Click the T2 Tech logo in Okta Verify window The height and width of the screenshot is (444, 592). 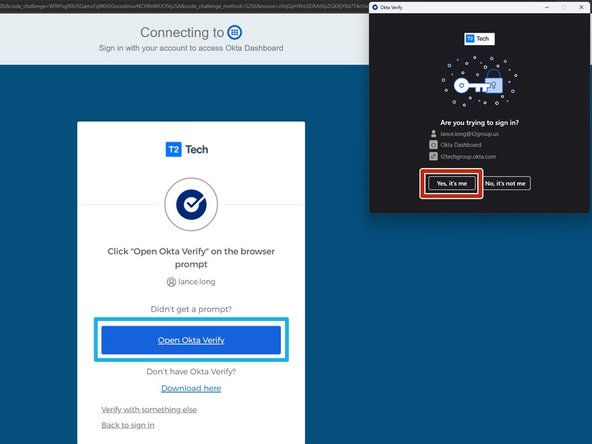pyautogui.click(x=479, y=39)
